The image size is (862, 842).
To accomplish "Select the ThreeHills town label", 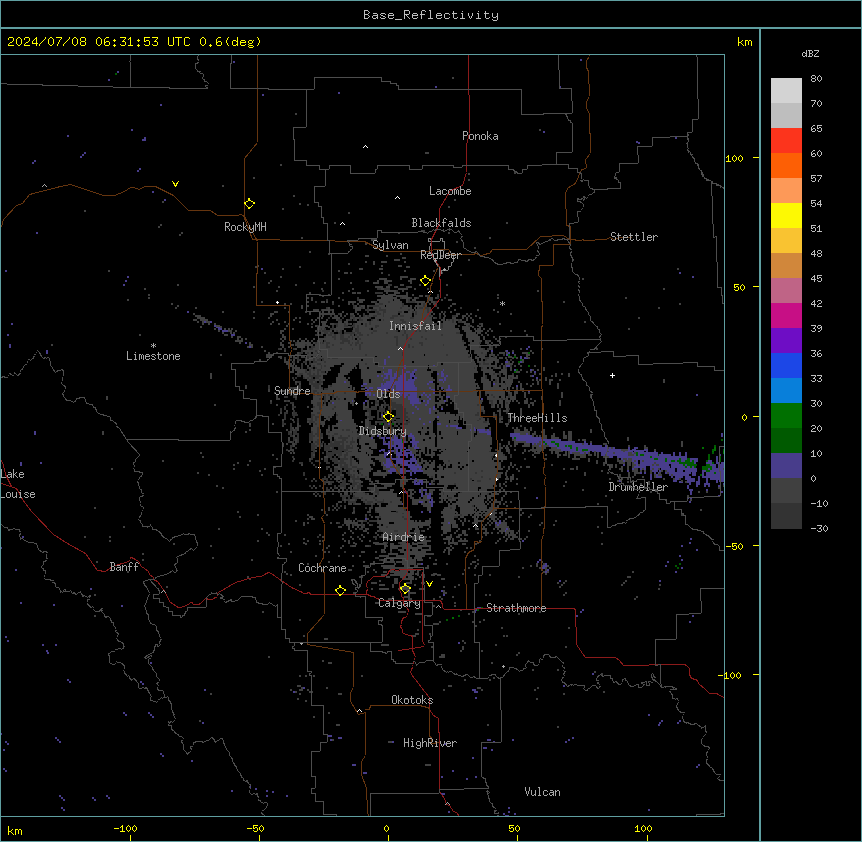I will point(537,418).
